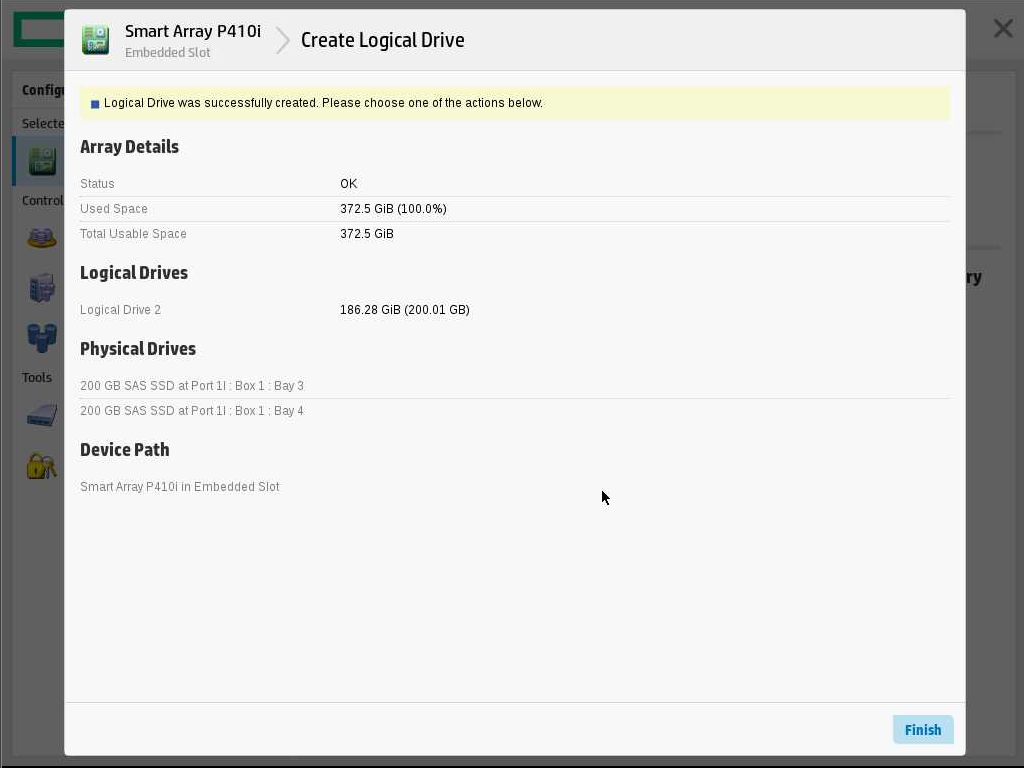Select the green controller board icon in the sidebar
Image resolution: width=1024 pixels, height=768 pixels.
click(42, 161)
